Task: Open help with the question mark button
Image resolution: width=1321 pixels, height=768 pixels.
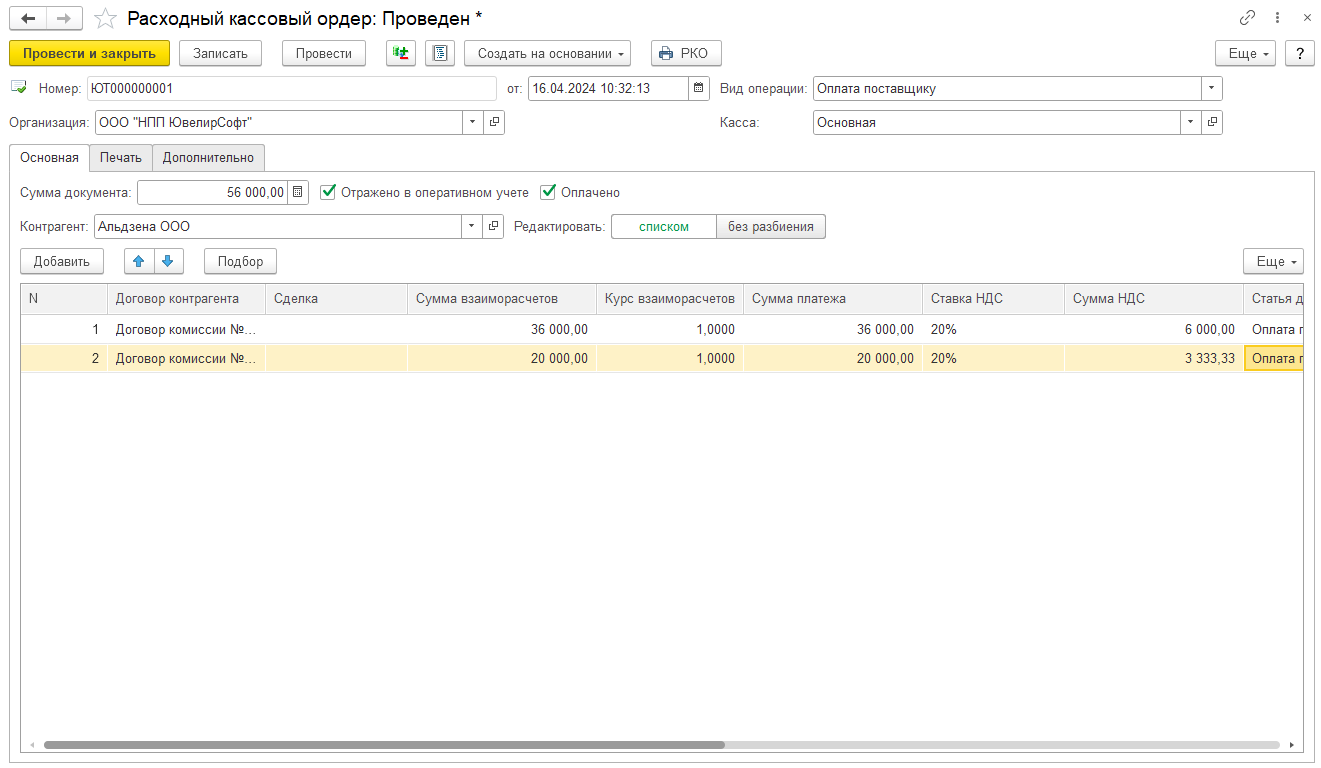Action: coord(1299,53)
